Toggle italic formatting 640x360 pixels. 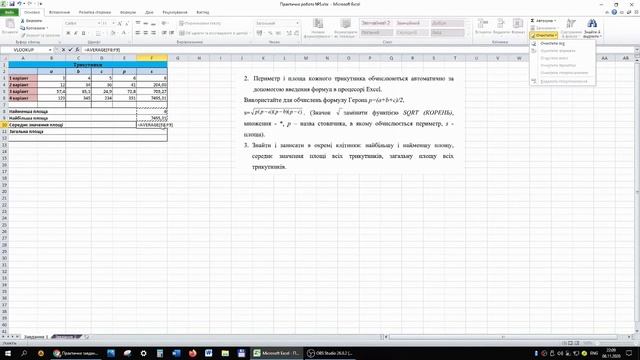tap(76, 33)
